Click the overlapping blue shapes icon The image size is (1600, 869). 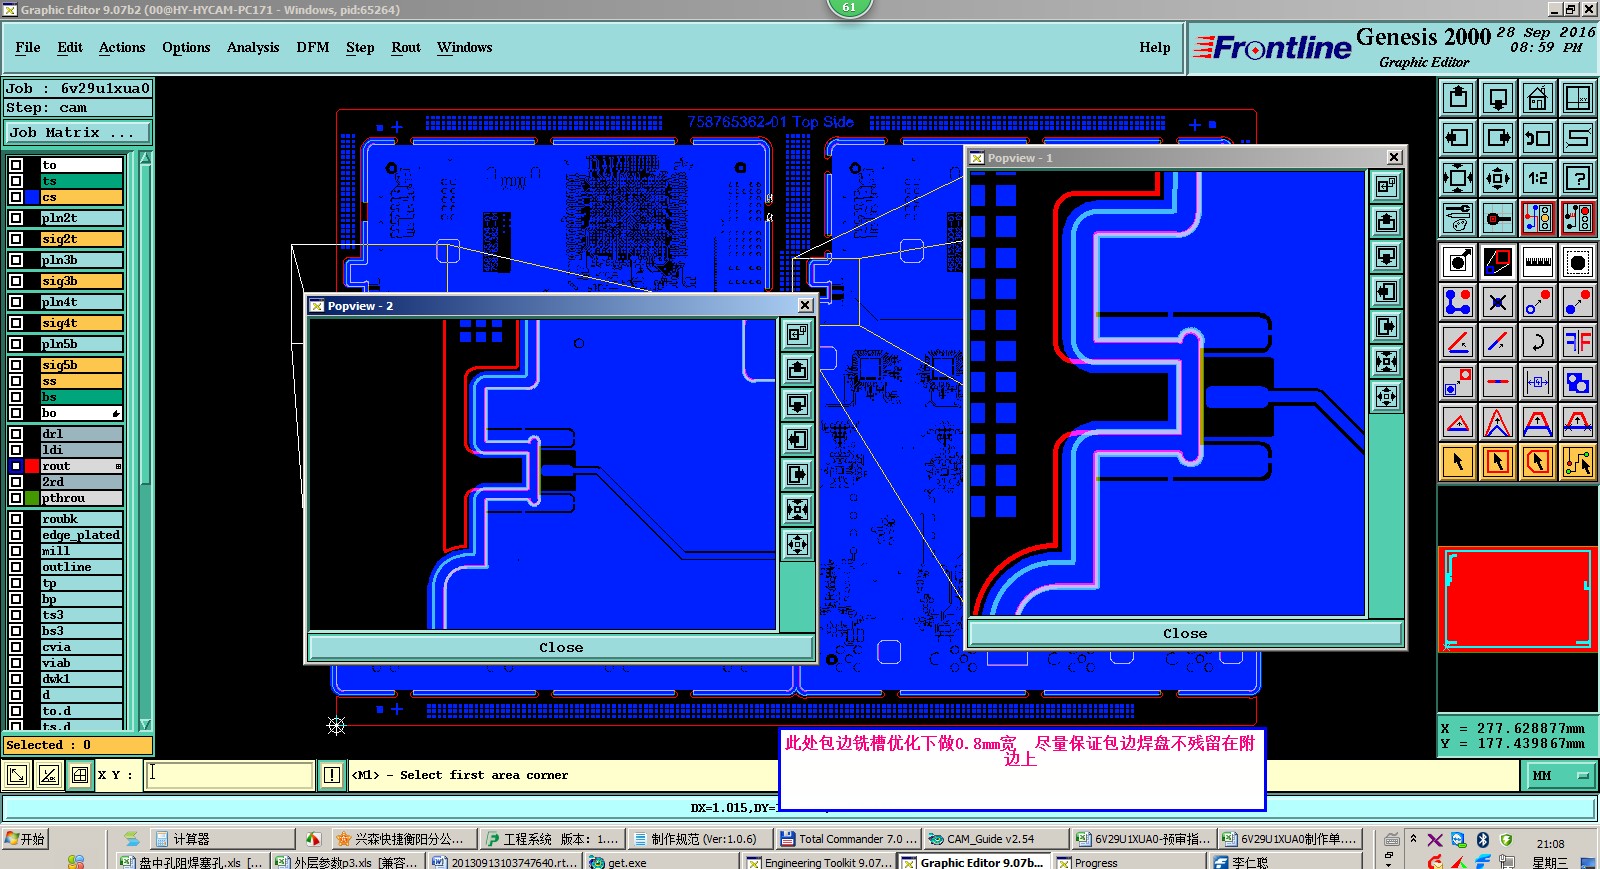[x=1578, y=382]
